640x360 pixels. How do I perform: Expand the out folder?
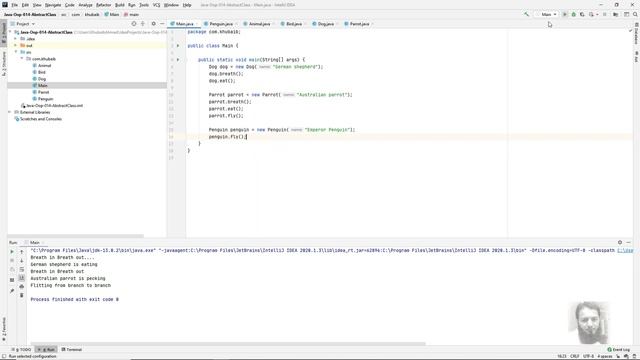[x=16, y=45]
